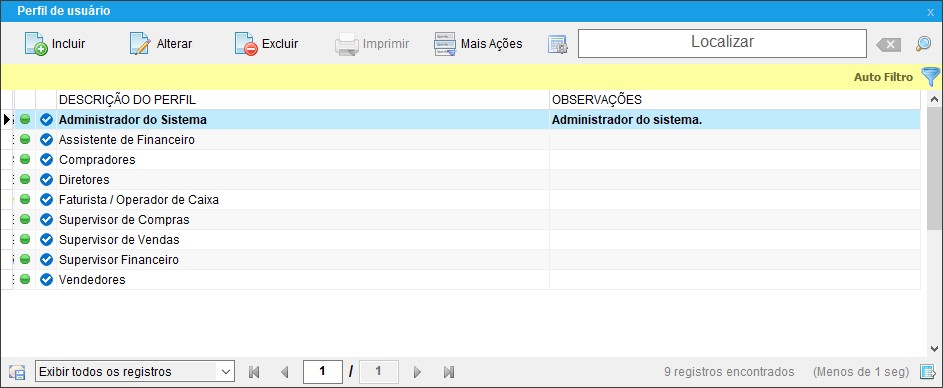Toggle the checkmark for Vendedores profile

coord(46,280)
